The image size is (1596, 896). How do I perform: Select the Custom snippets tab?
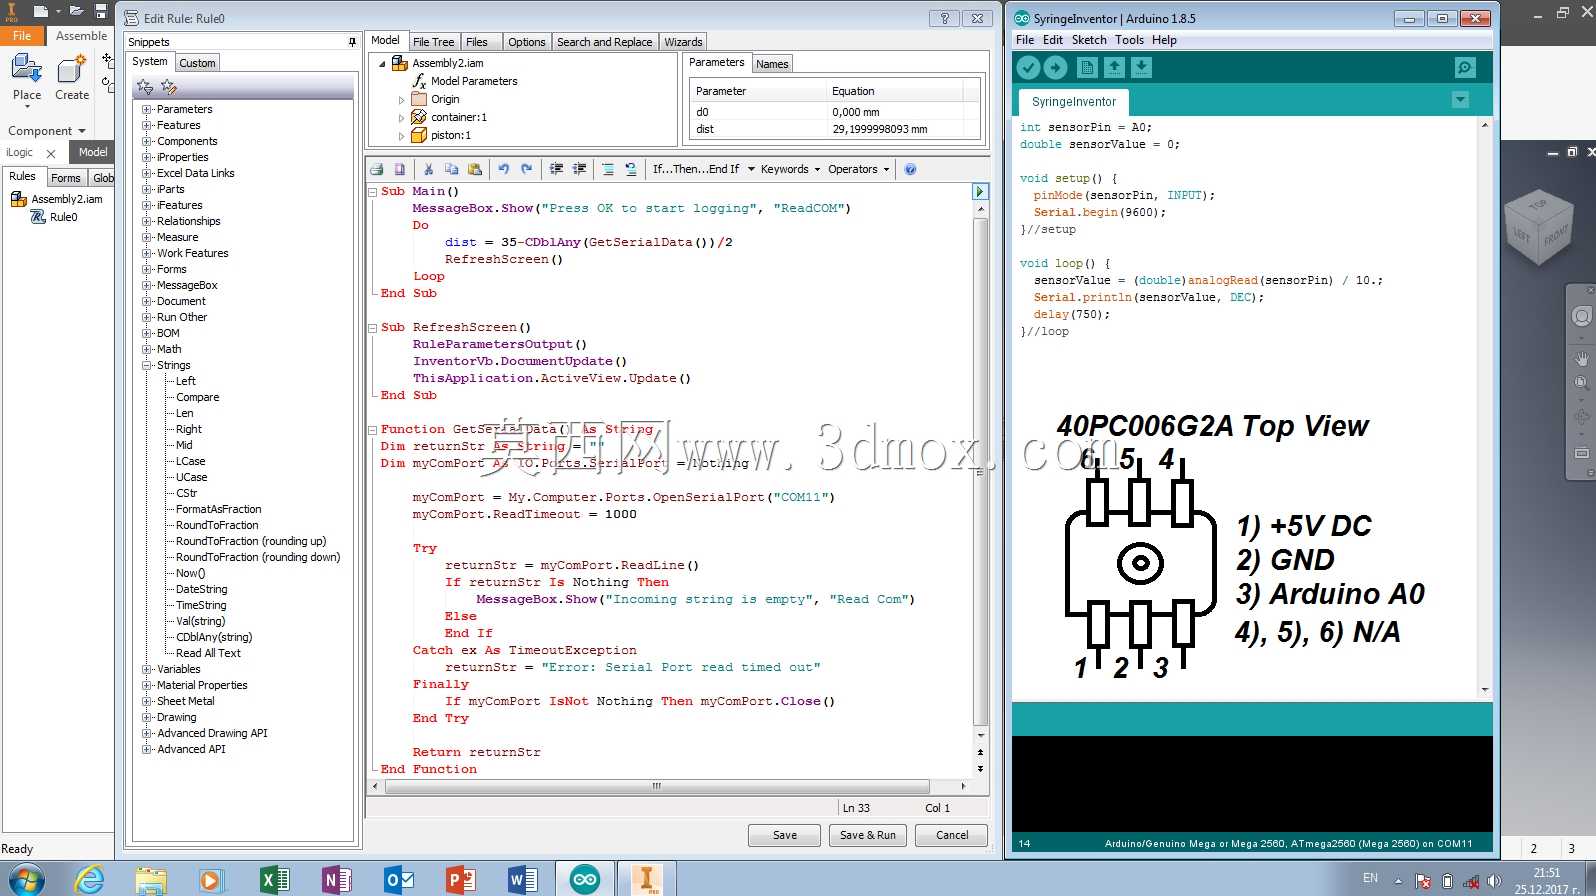pyautogui.click(x=197, y=63)
